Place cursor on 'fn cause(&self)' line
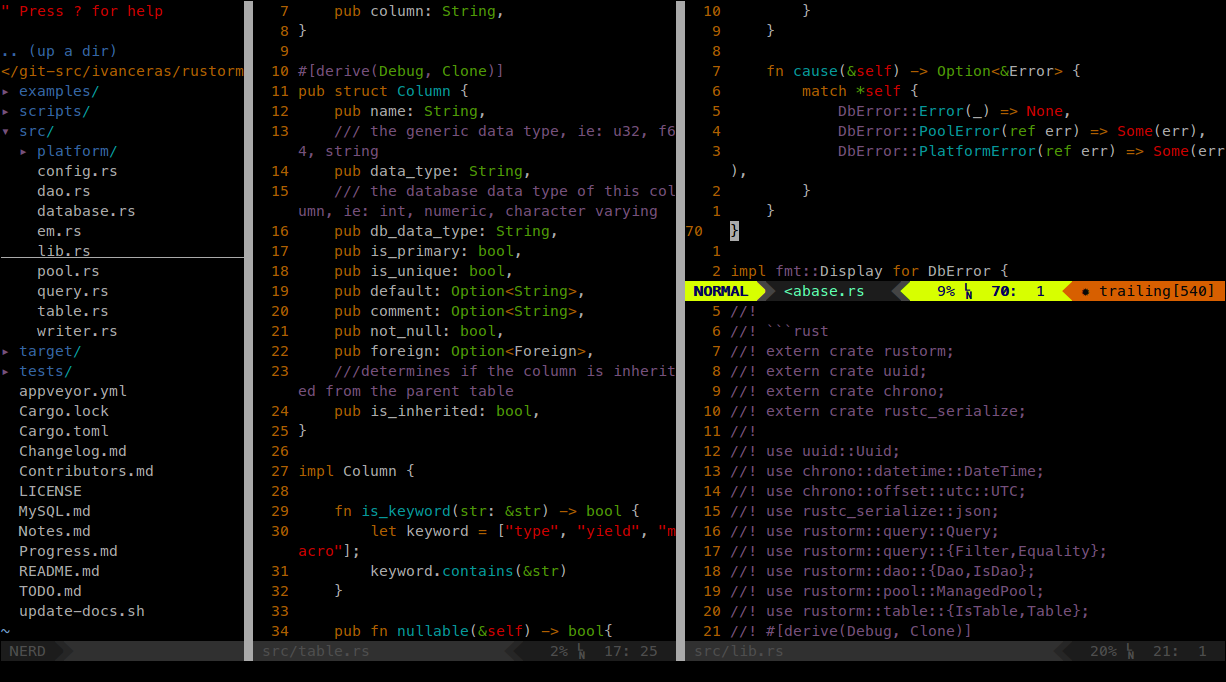The height and width of the screenshot is (682, 1226). 923,71
